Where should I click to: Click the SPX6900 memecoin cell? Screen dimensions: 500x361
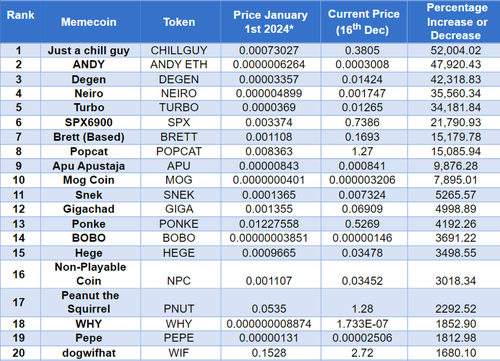[x=89, y=122]
